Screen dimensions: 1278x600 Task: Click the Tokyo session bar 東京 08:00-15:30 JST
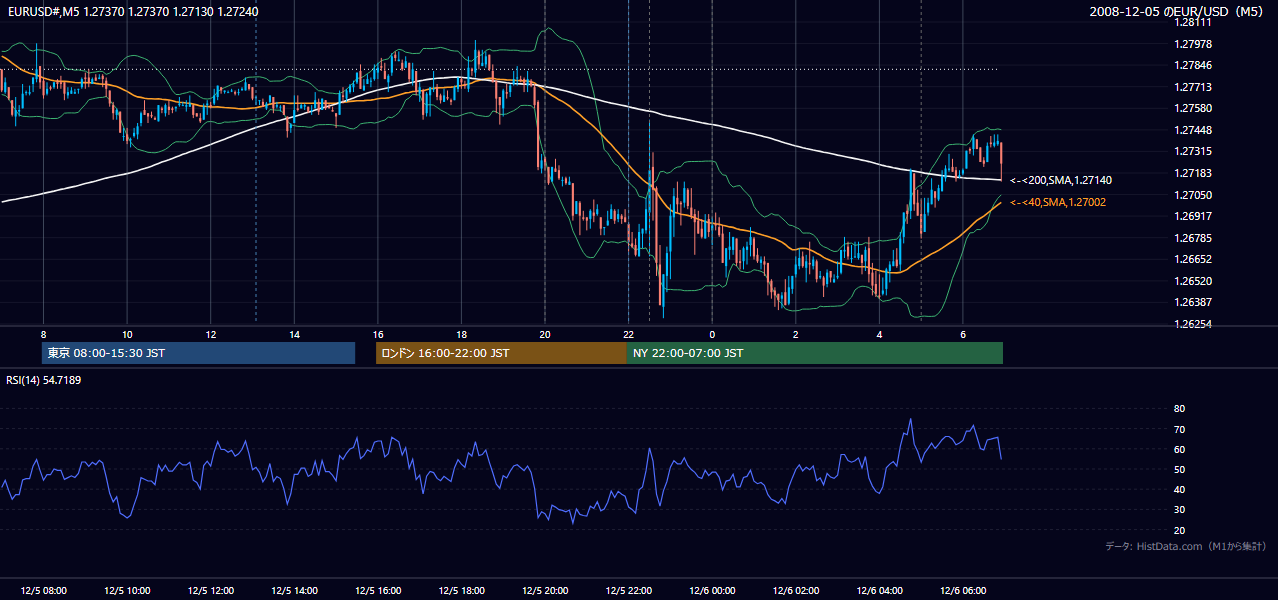click(x=198, y=353)
